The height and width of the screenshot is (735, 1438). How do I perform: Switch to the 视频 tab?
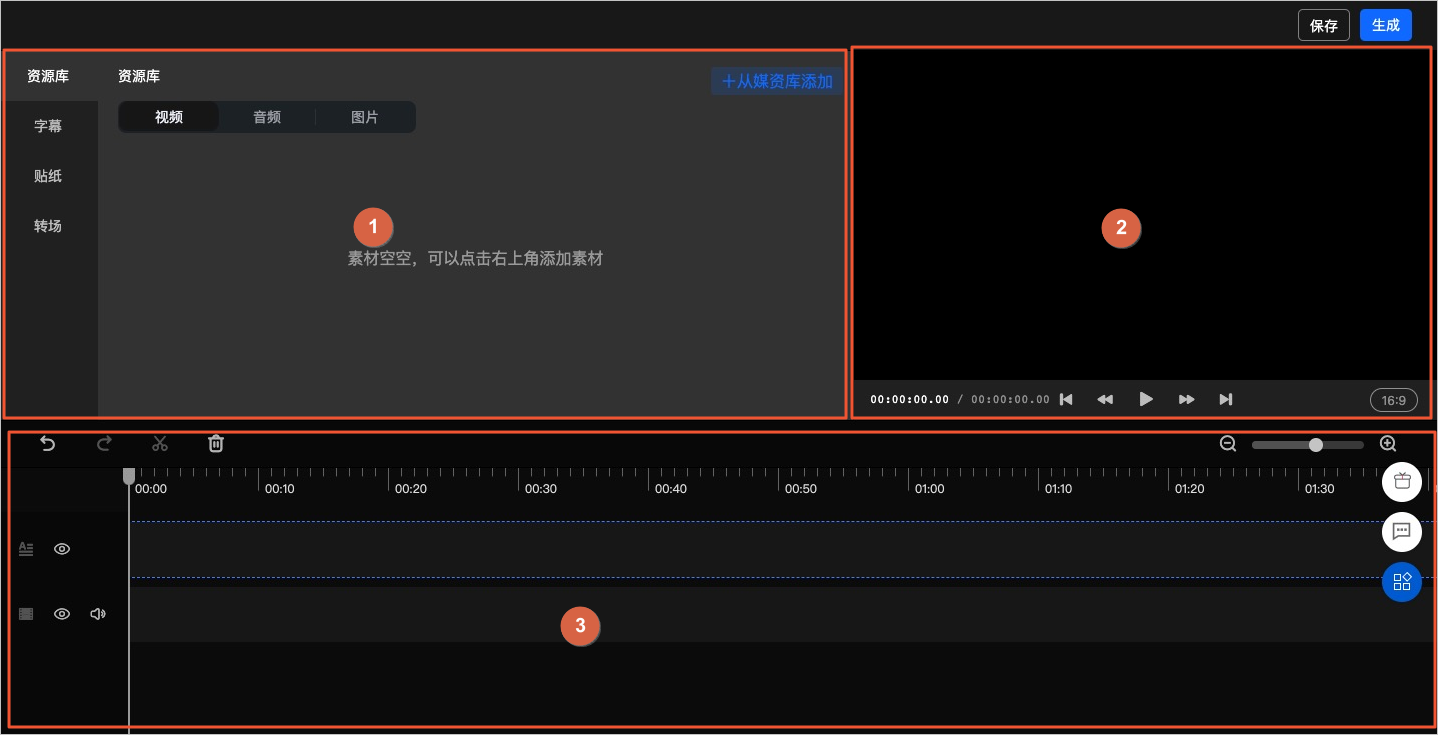tap(169, 117)
